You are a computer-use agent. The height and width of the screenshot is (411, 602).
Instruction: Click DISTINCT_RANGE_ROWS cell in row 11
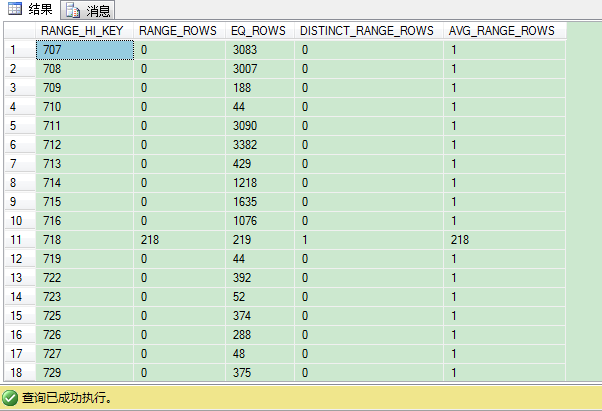pos(369,240)
